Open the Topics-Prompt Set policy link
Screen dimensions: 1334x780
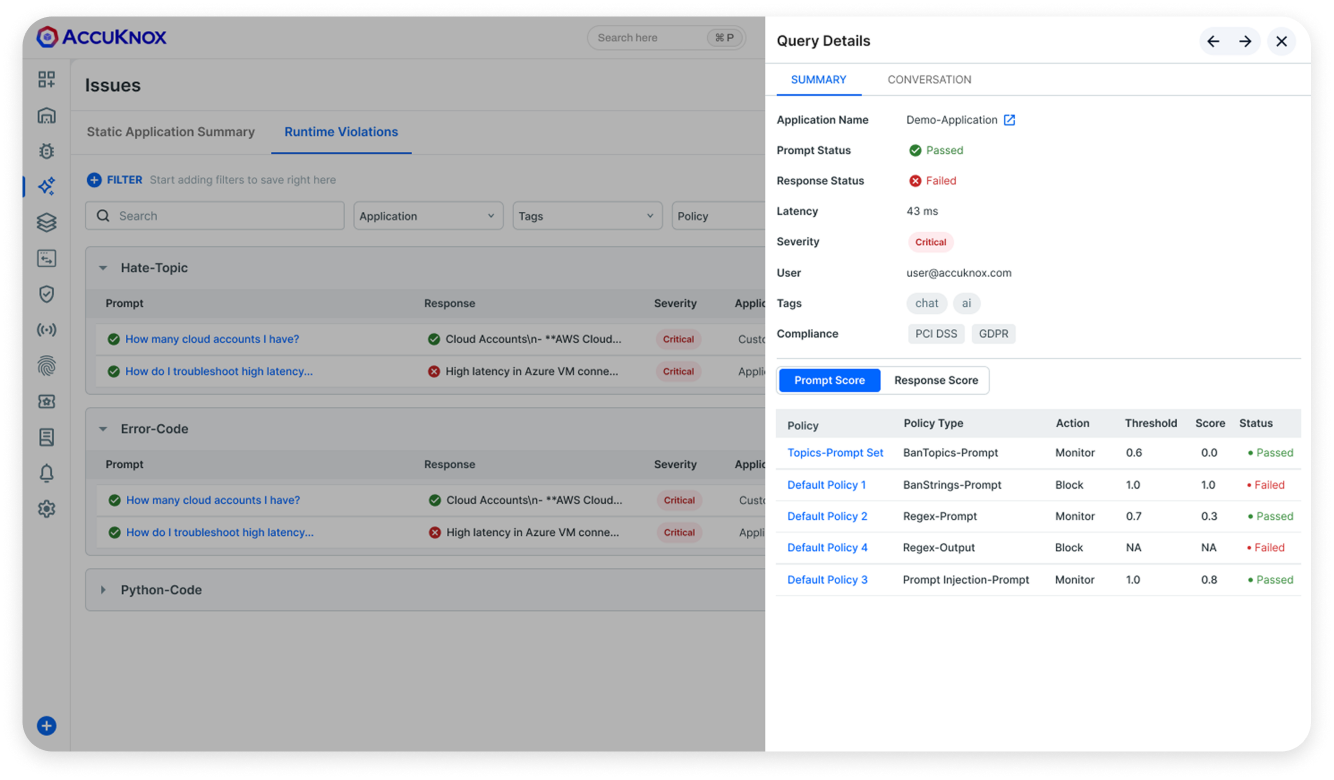click(835, 453)
